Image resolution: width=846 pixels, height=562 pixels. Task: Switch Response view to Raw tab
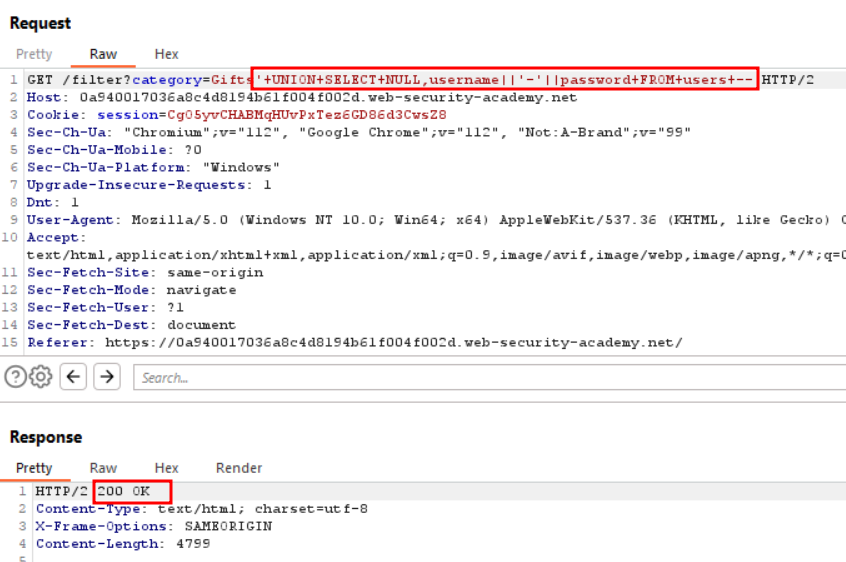click(103, 468)
